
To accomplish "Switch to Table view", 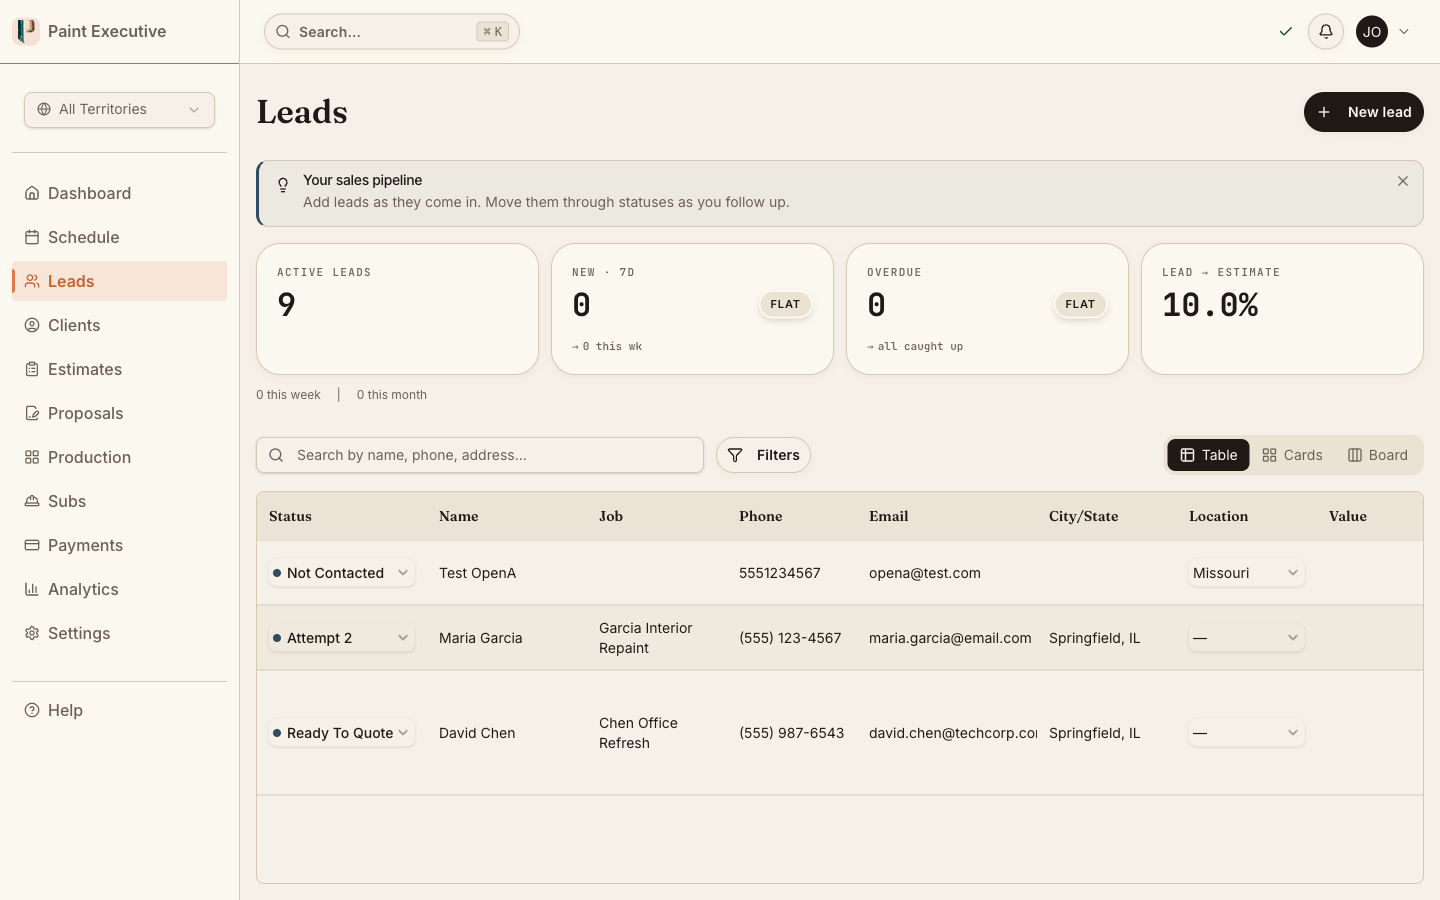I will pyautogui.click(x=1208, y=455).
